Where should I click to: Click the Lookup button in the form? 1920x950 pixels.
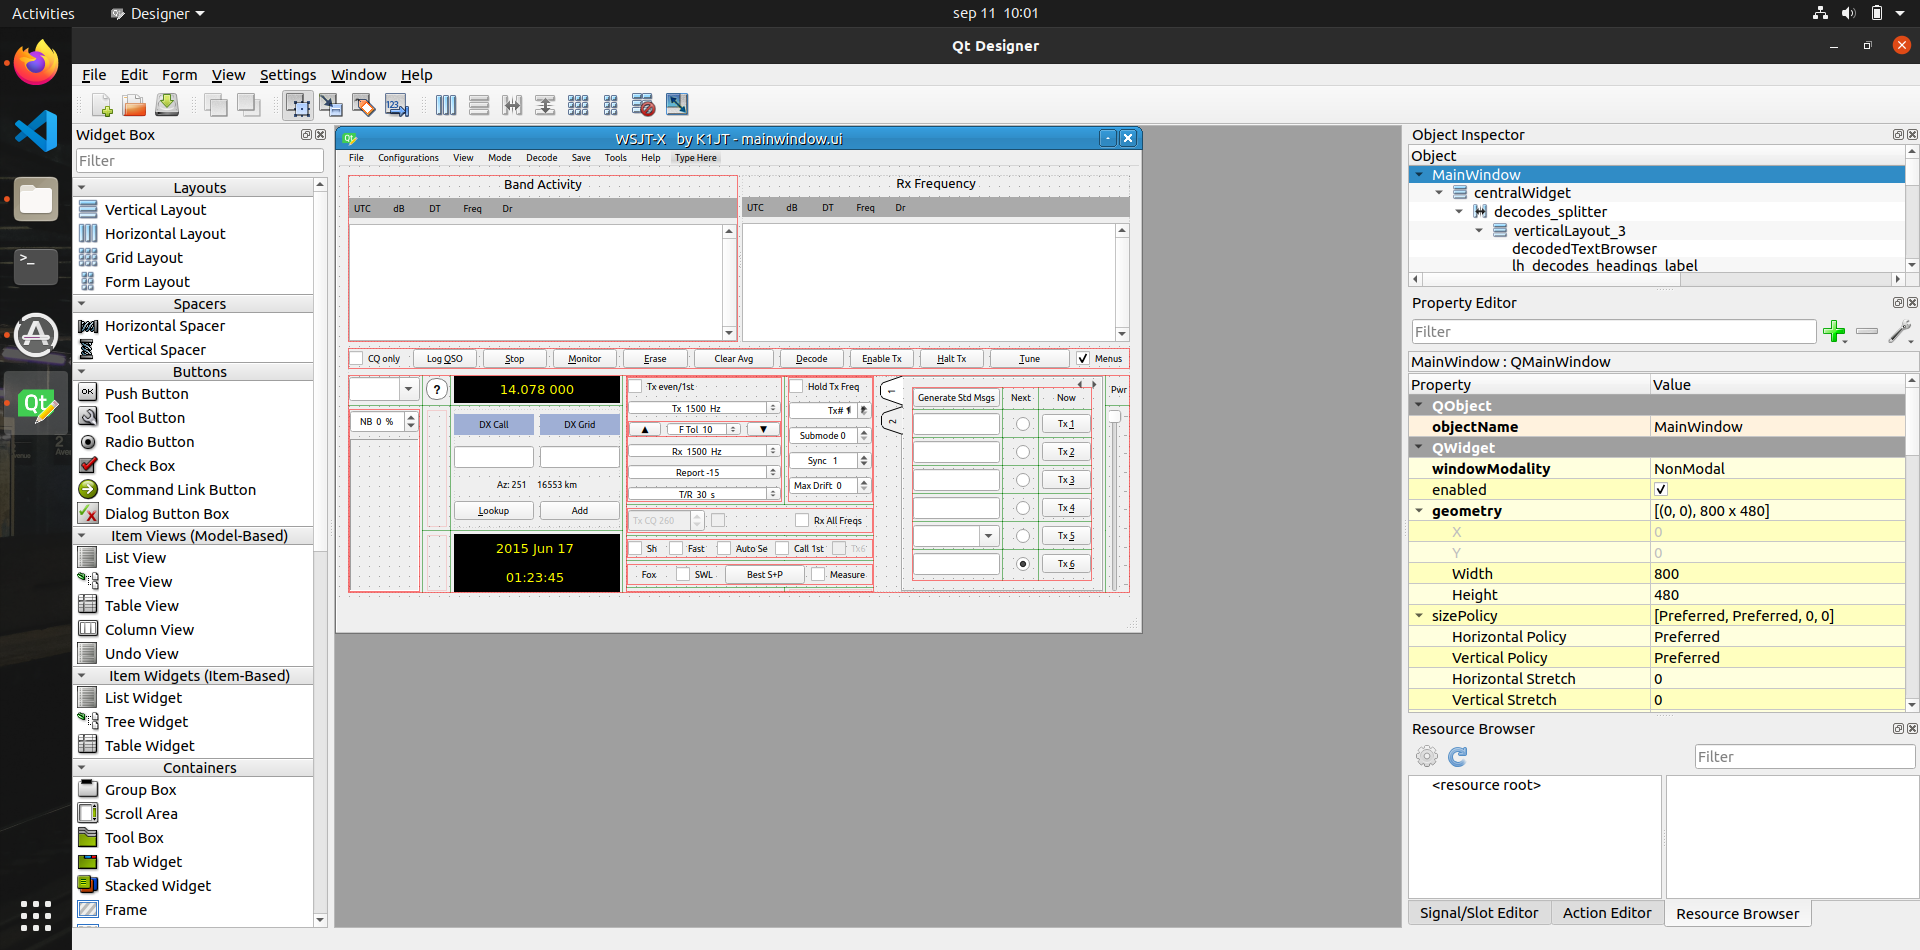493,511
